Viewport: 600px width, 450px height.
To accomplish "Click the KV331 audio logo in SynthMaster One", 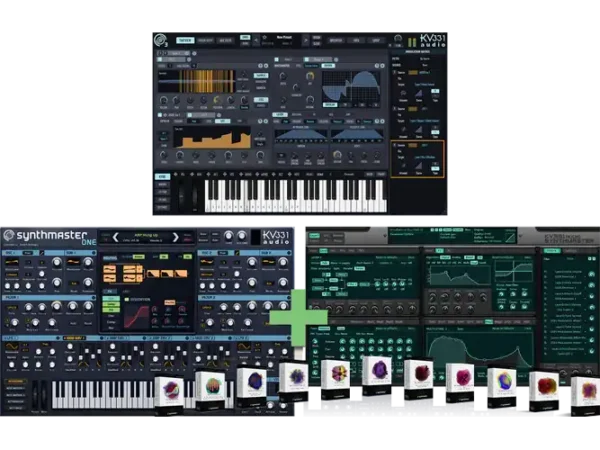I will tap(277, 237).
